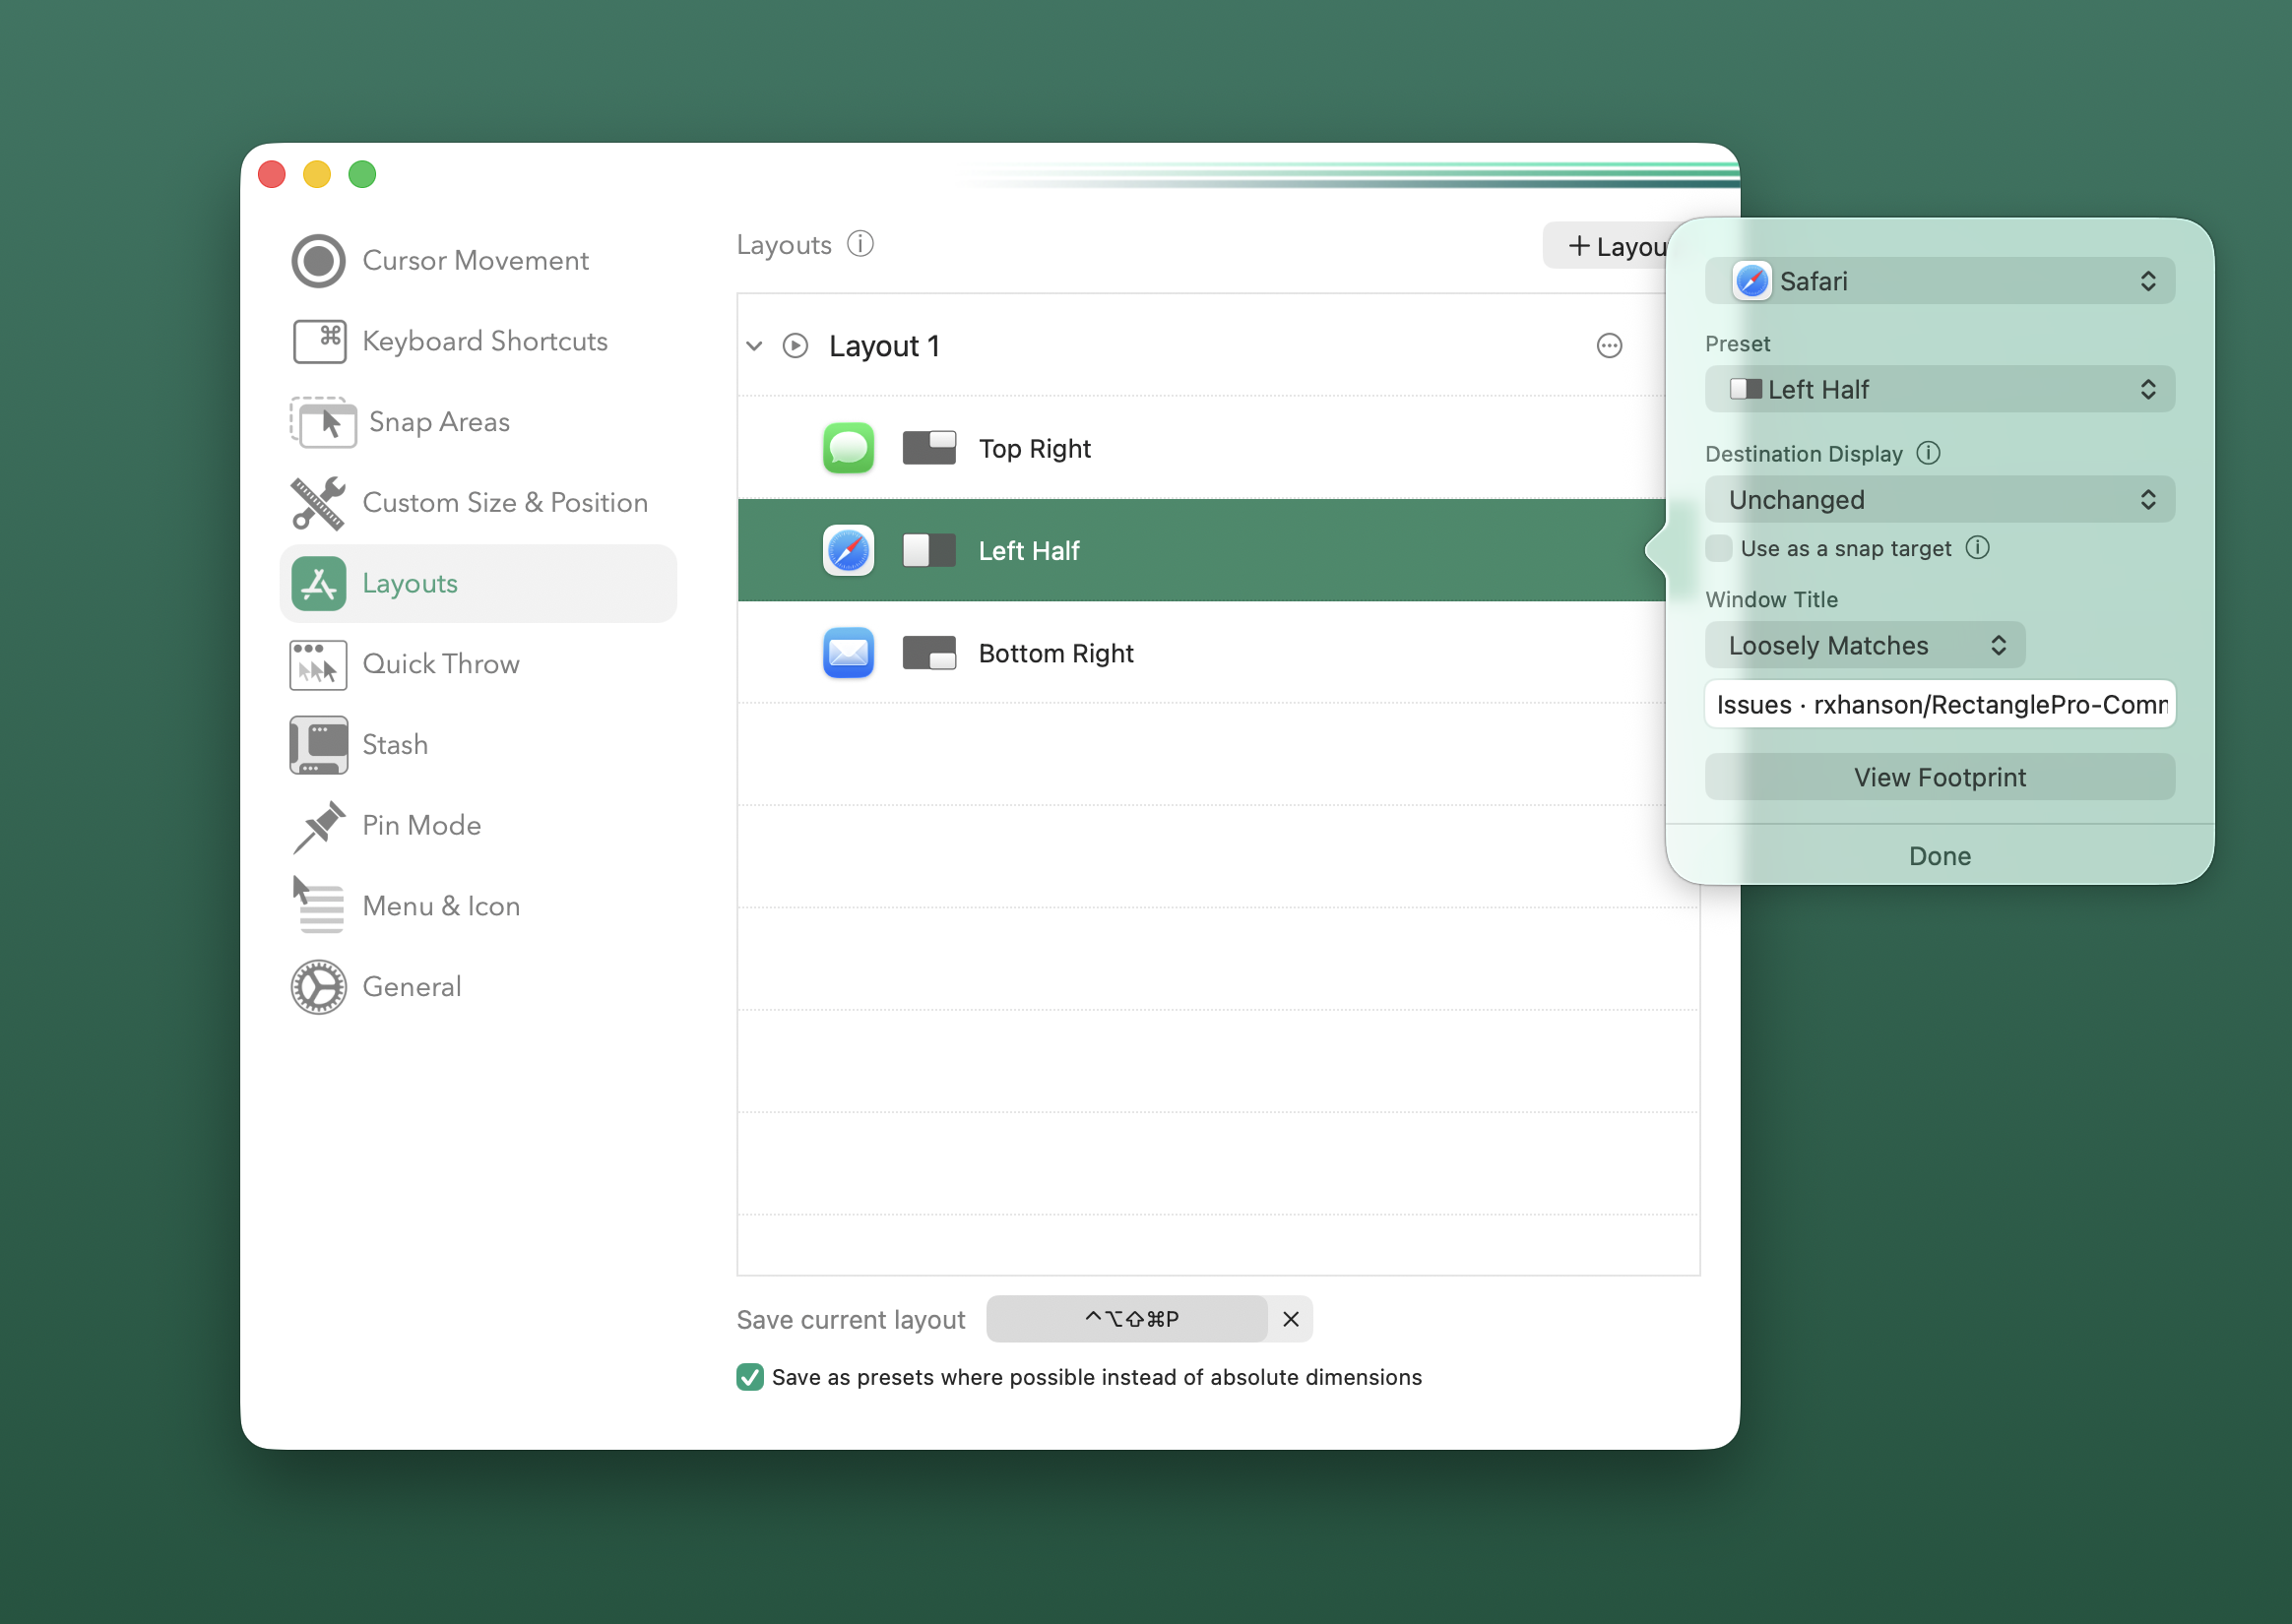Open Cursor Movement settings

click(478, 261)
